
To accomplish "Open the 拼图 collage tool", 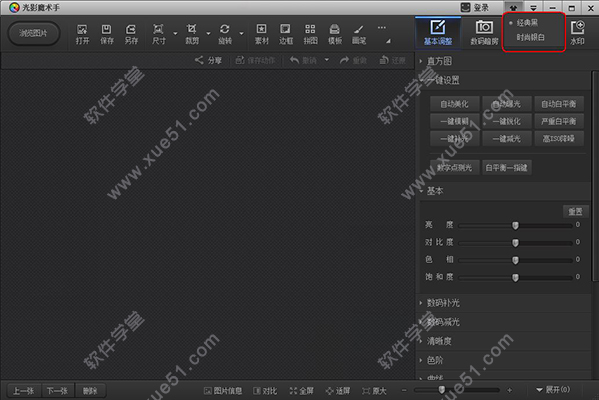I will coord(310,34).
